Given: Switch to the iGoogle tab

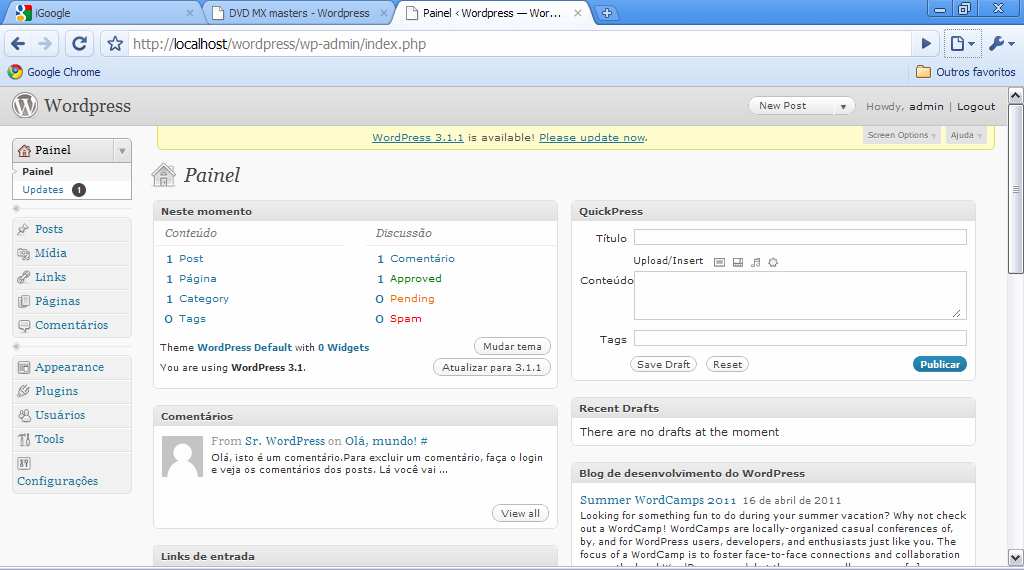Looking at the screenshot, I should point(103,12).
